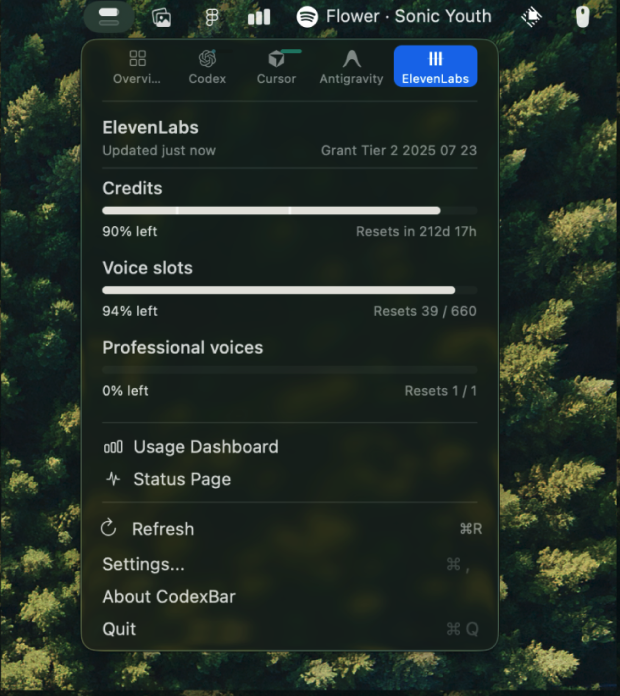This screenshot has height=696, width=620.
Task: Click the Credits progress bar
Action: [290, 210]
